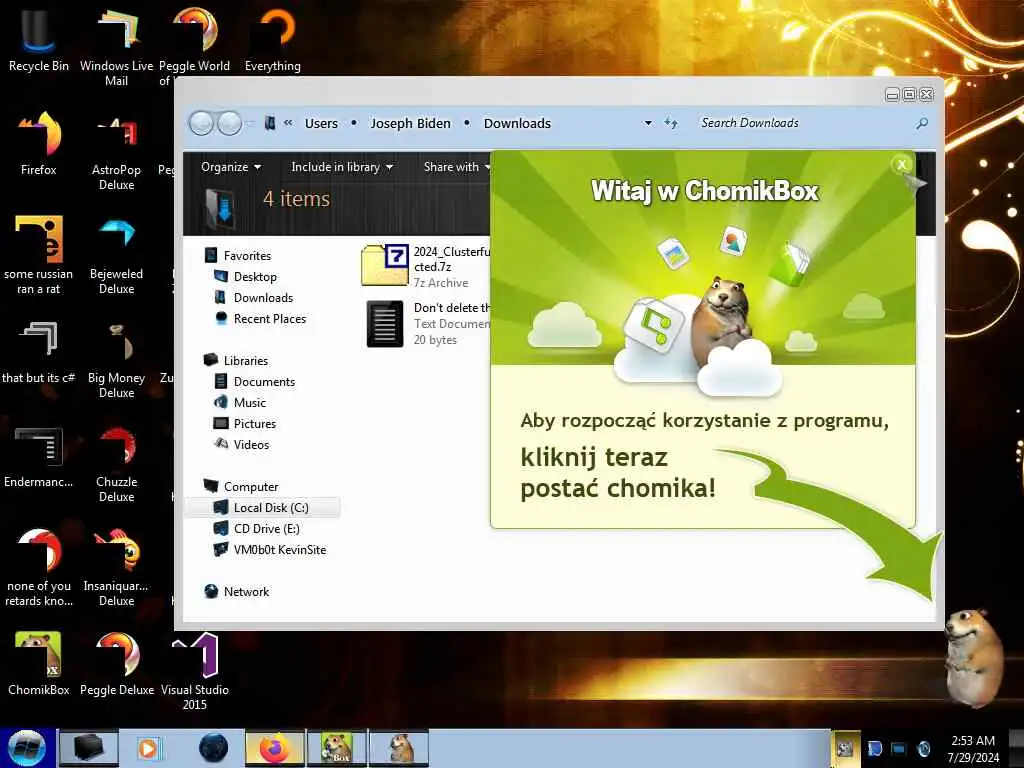Screen dimensions: 1024x768
Task: Open the Videos library
Action: (242, 444)
